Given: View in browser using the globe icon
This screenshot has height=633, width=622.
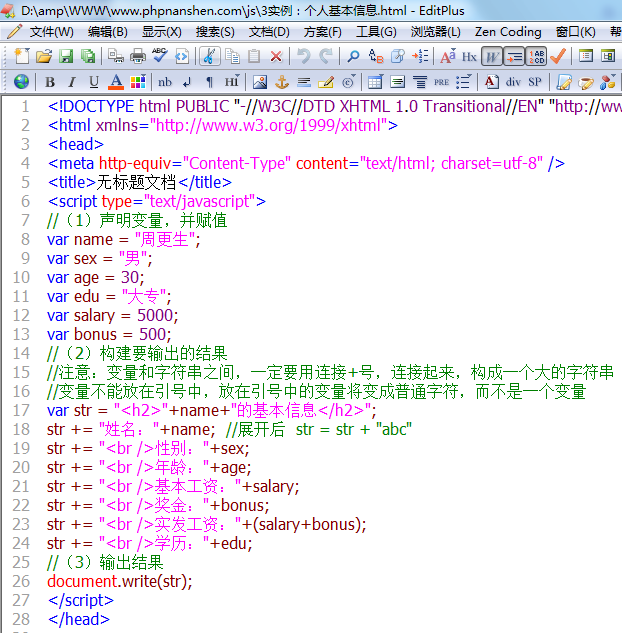Looking at the screenshot, I should click(x=21, y=82).
